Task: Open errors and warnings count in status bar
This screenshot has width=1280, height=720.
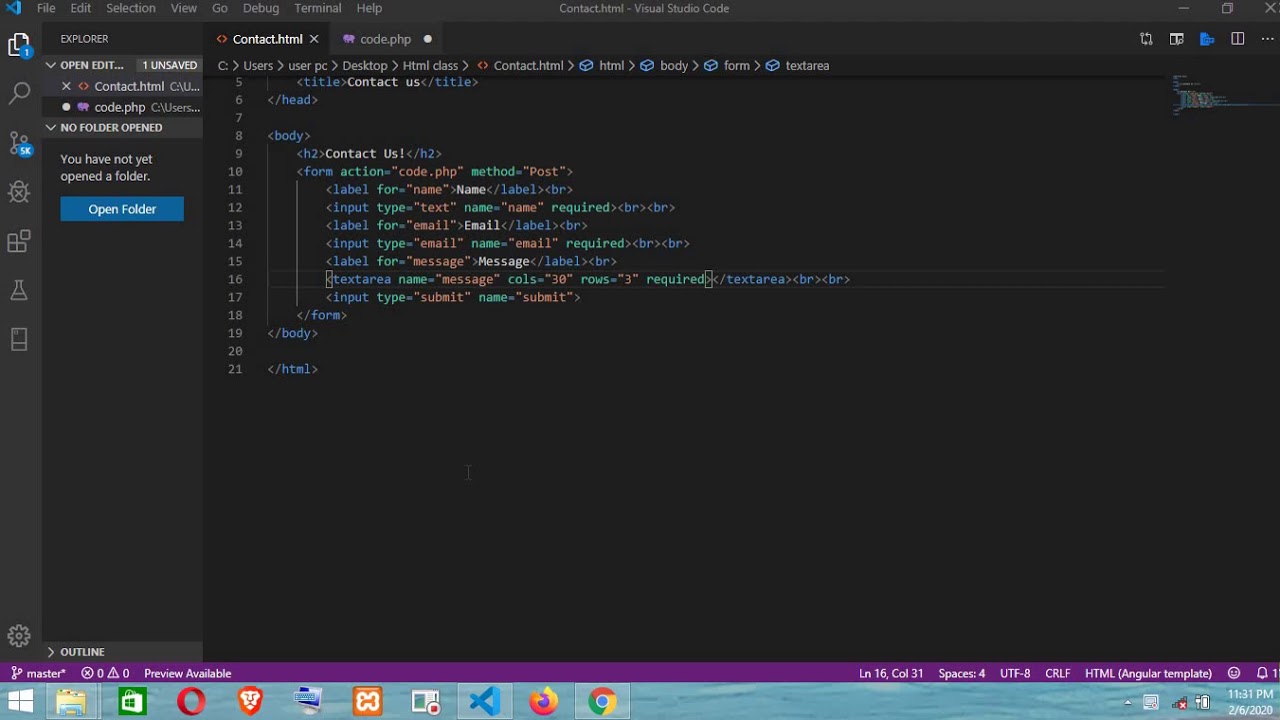Action: [x=105, y=673]
